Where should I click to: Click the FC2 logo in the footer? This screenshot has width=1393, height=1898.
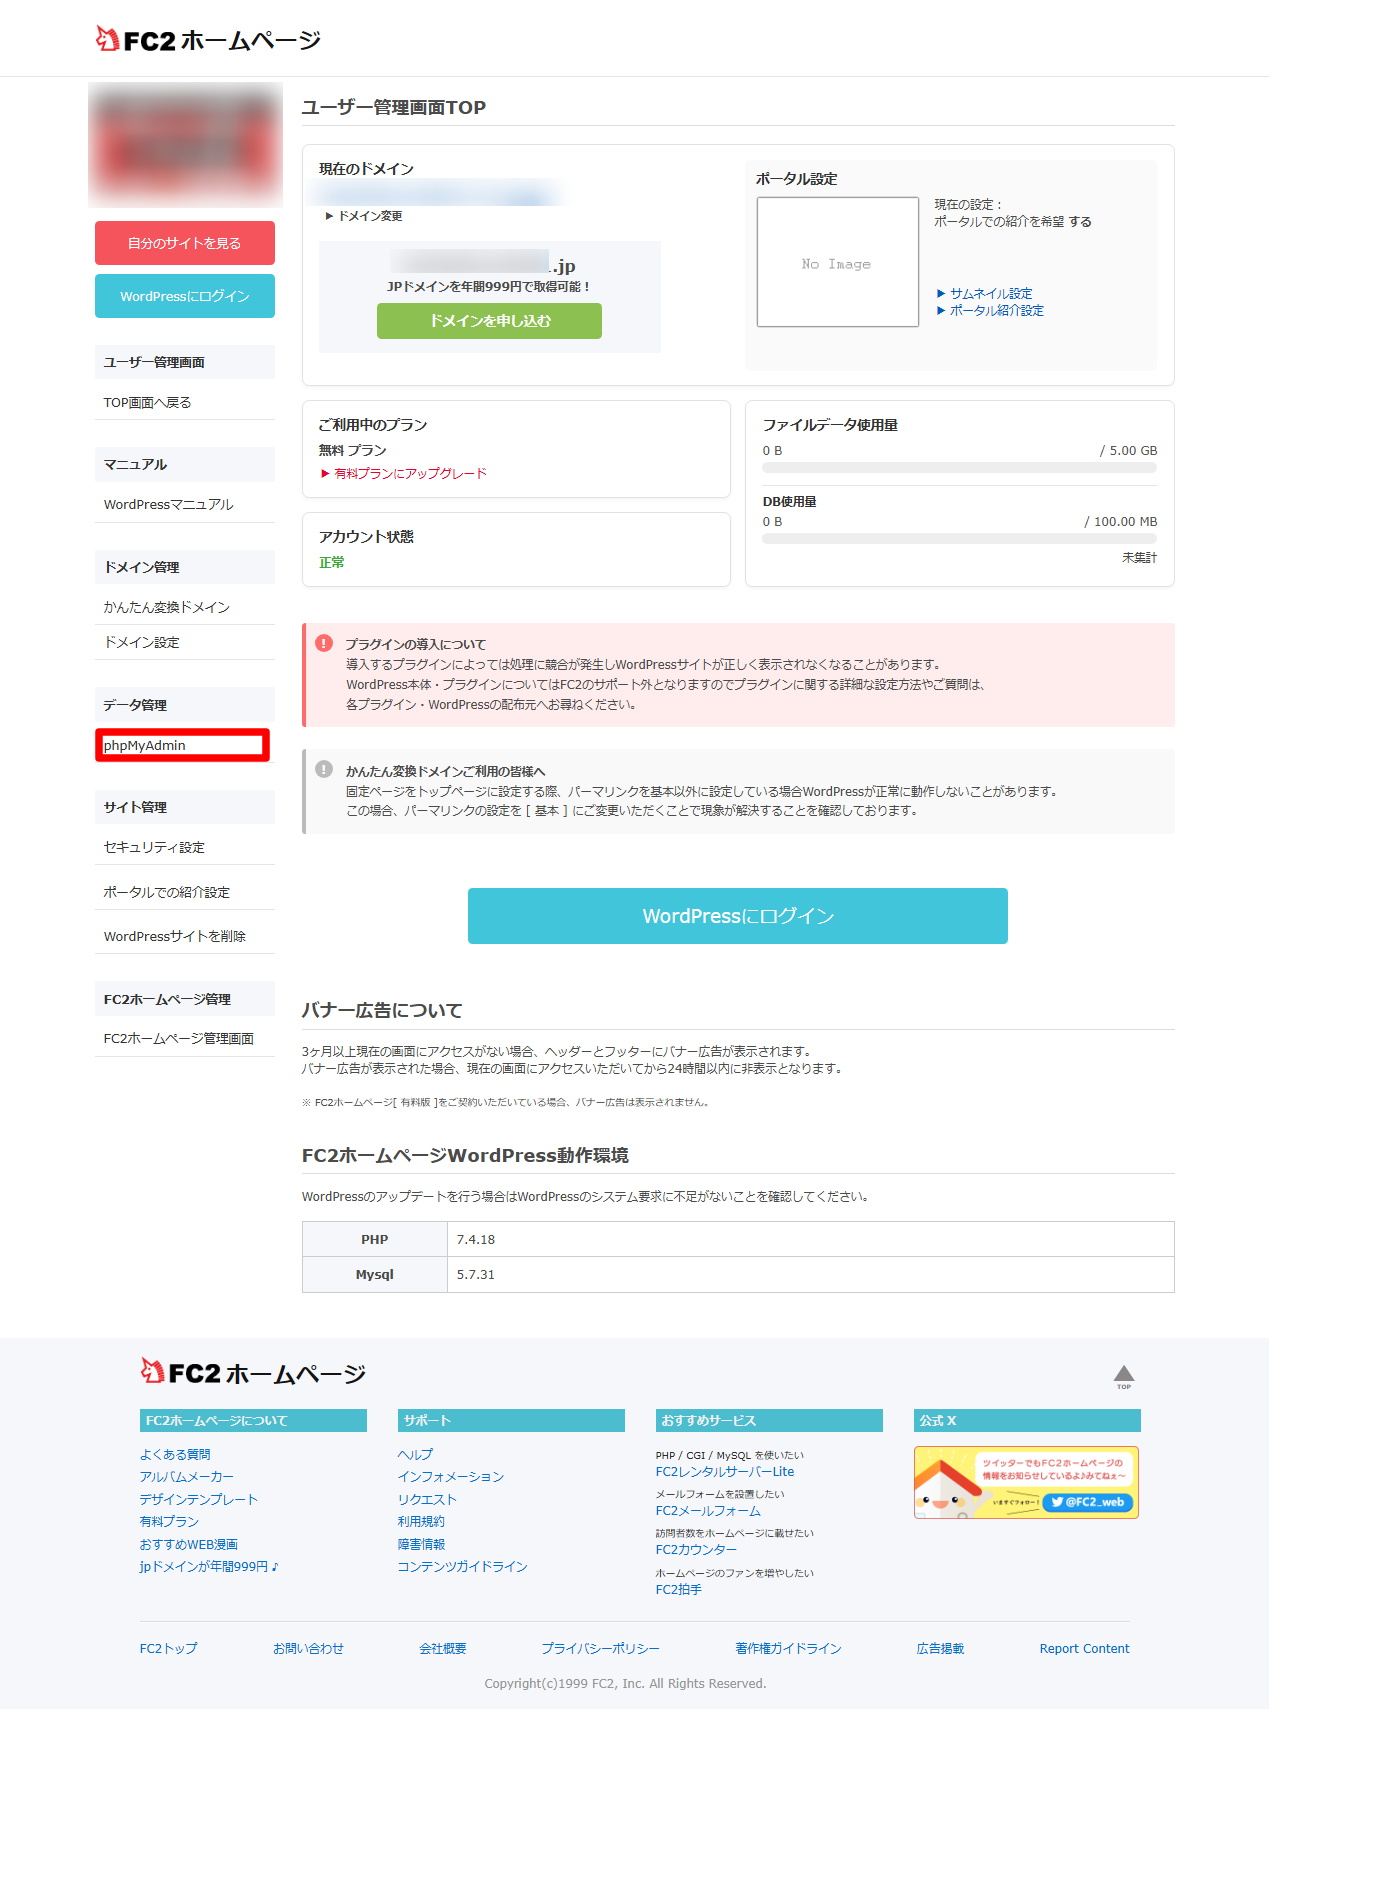pyautogui.click(x=253, y=1373)
